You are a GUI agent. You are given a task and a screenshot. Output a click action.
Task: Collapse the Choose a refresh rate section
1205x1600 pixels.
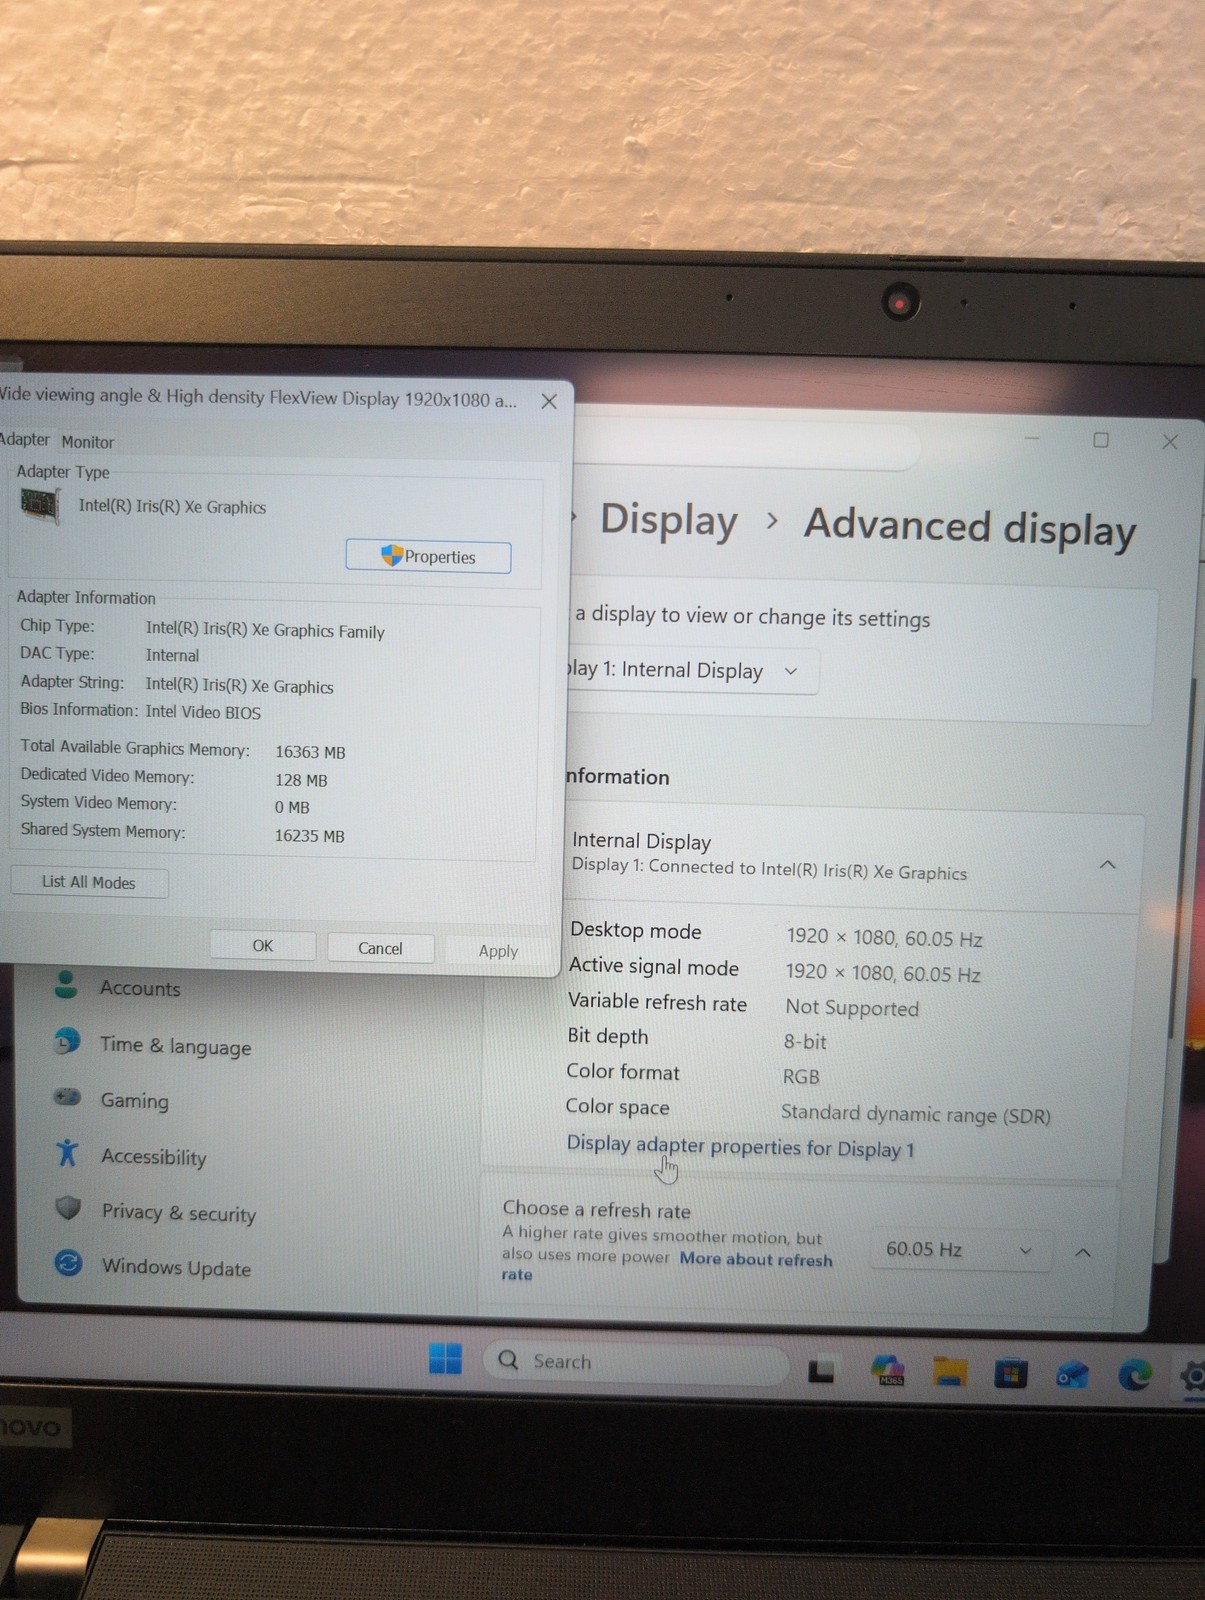click(x=1083, y=1252)
